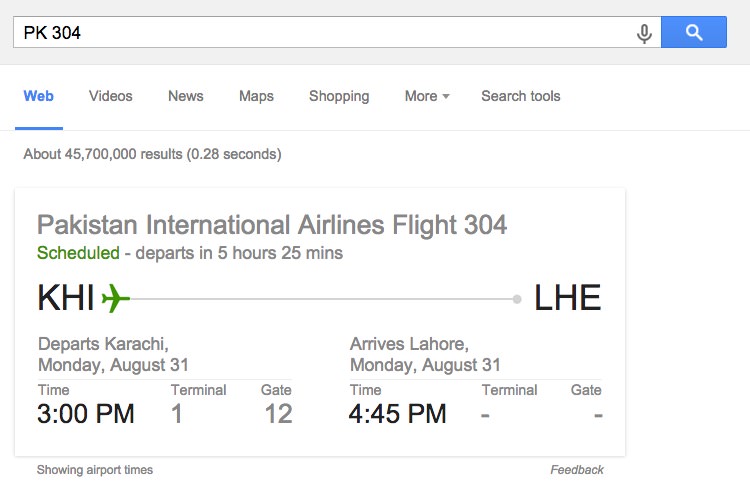Open the Videos tab
Image resolution: width=750 pixels, height=489 pixels.
click(x=110, y=96)
